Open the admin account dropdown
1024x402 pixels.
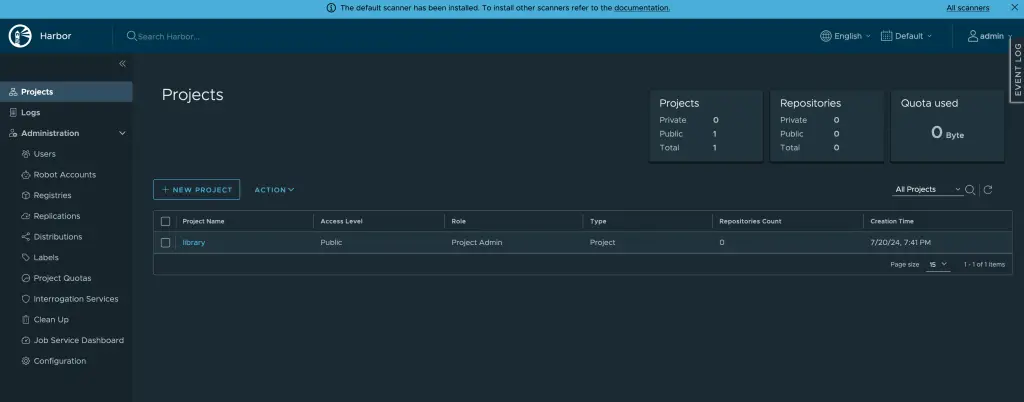(x=990, y=36)
